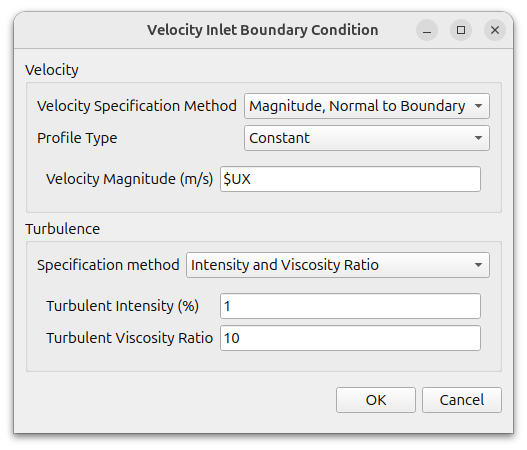Image resolution: width=527 pixels, height=450 pixels.
Task: Open Velocity Specification Method dropdown
Action: pos(367,106)
